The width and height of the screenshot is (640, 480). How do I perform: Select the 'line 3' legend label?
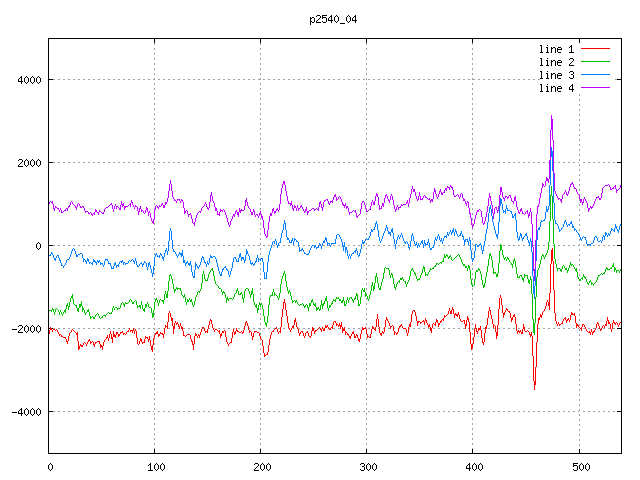(x=557, y=75)
